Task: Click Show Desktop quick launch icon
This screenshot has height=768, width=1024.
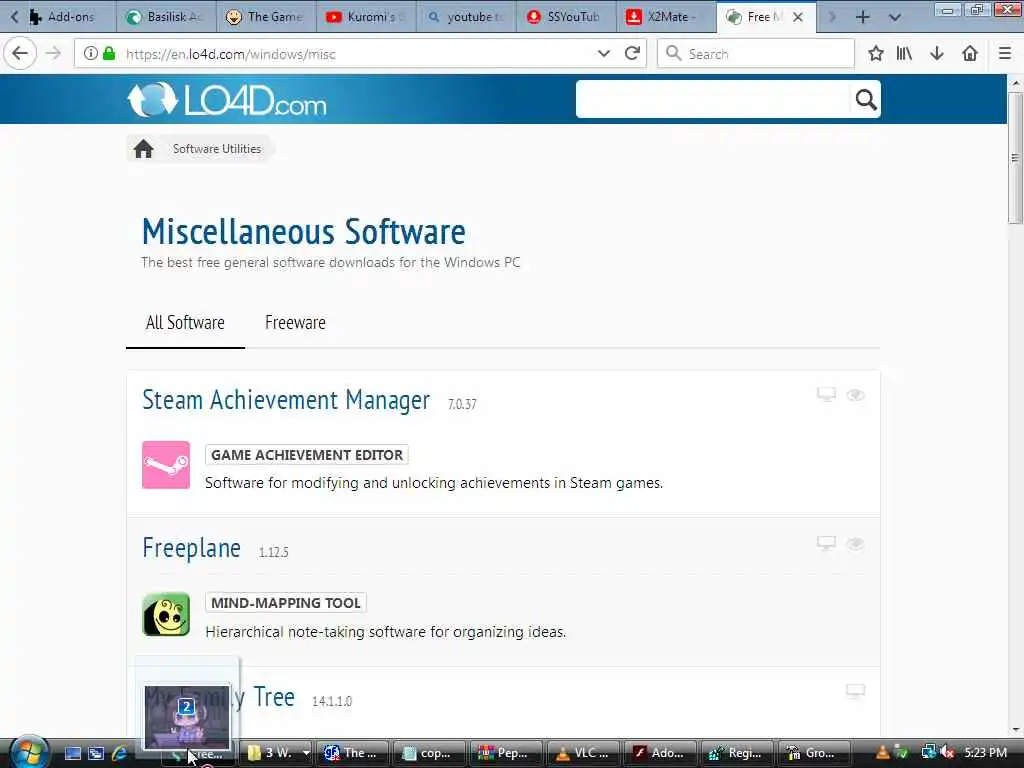Action: click(72, 753)
